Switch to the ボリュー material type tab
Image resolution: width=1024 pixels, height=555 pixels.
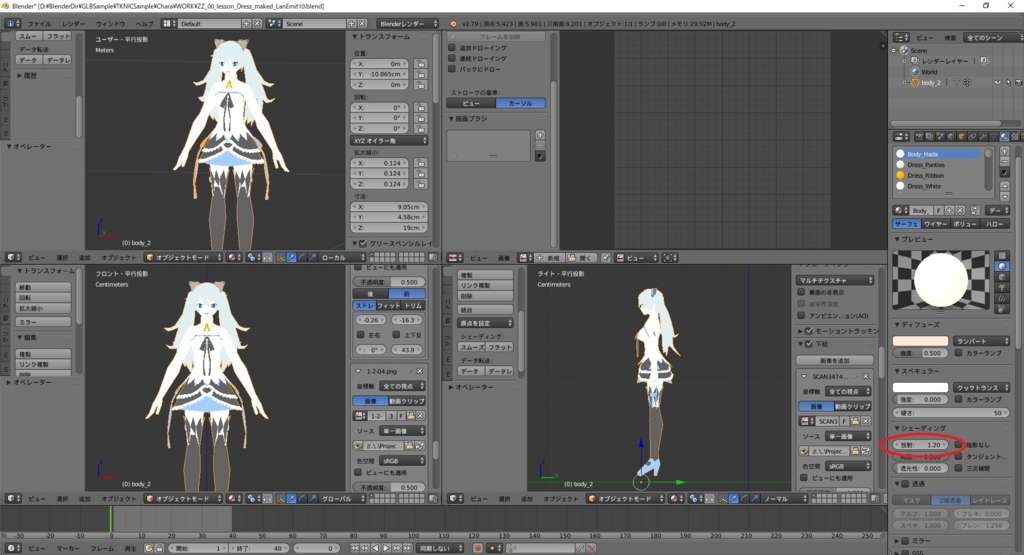point(965,224)
